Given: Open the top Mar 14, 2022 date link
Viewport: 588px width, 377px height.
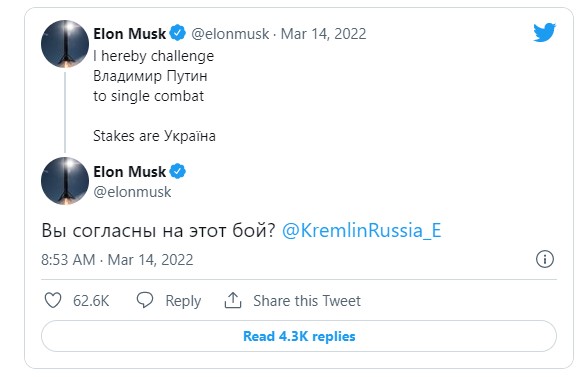Looking at the screenshot, I should click(323, 34).
